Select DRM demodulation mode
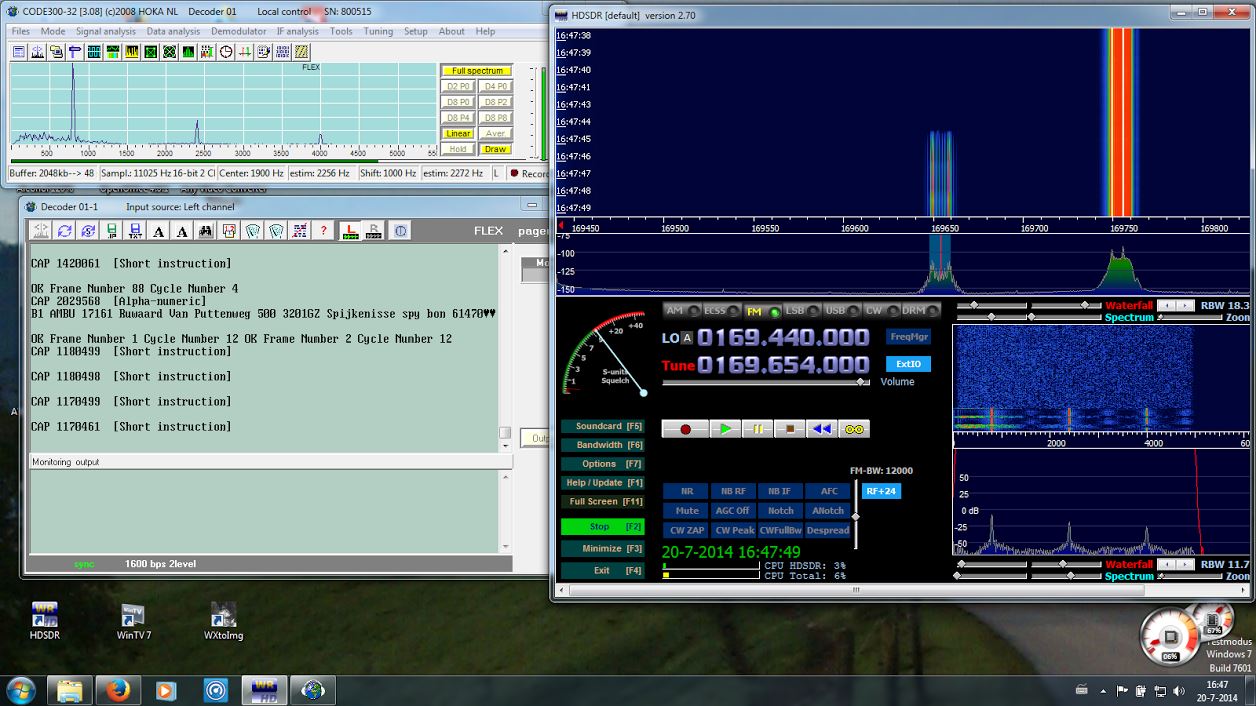The height and width of the screenshot is (706, 1256). (920, 311)
